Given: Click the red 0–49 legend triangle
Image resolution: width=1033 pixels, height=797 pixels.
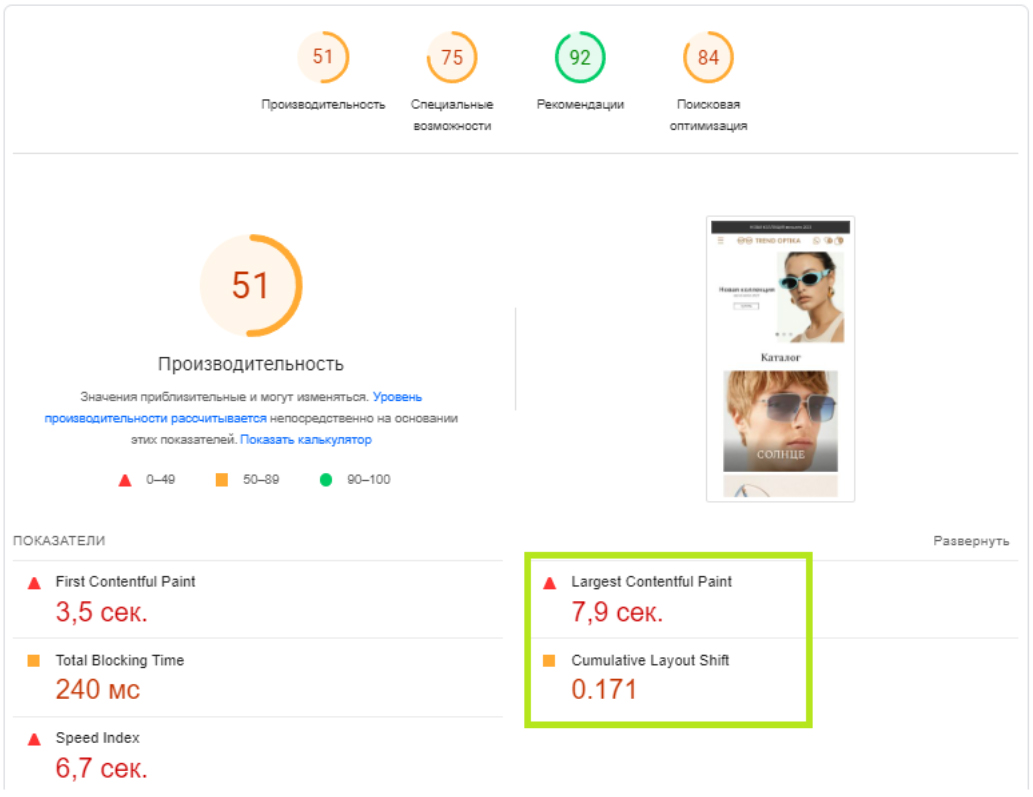Looking at the screenshot, I should tap(125, 480).
